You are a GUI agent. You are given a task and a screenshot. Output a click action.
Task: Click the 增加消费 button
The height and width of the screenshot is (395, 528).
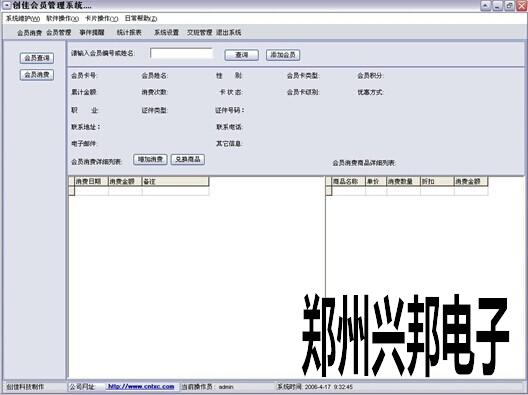(x=150, y=159)
